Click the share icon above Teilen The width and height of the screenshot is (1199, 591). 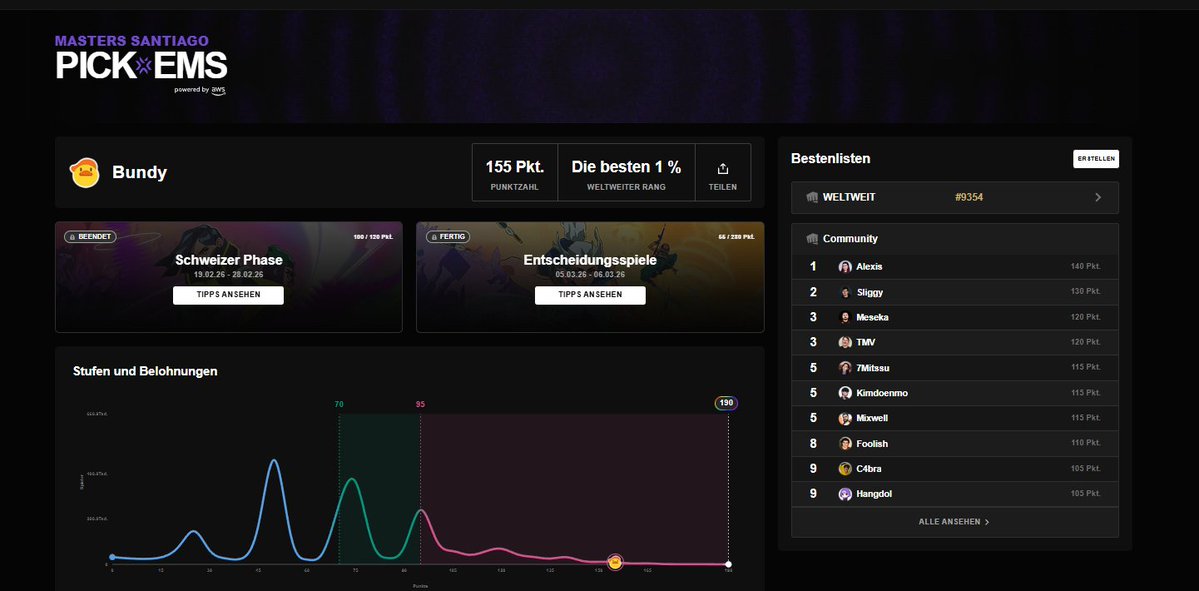click(x=723, y=168)
